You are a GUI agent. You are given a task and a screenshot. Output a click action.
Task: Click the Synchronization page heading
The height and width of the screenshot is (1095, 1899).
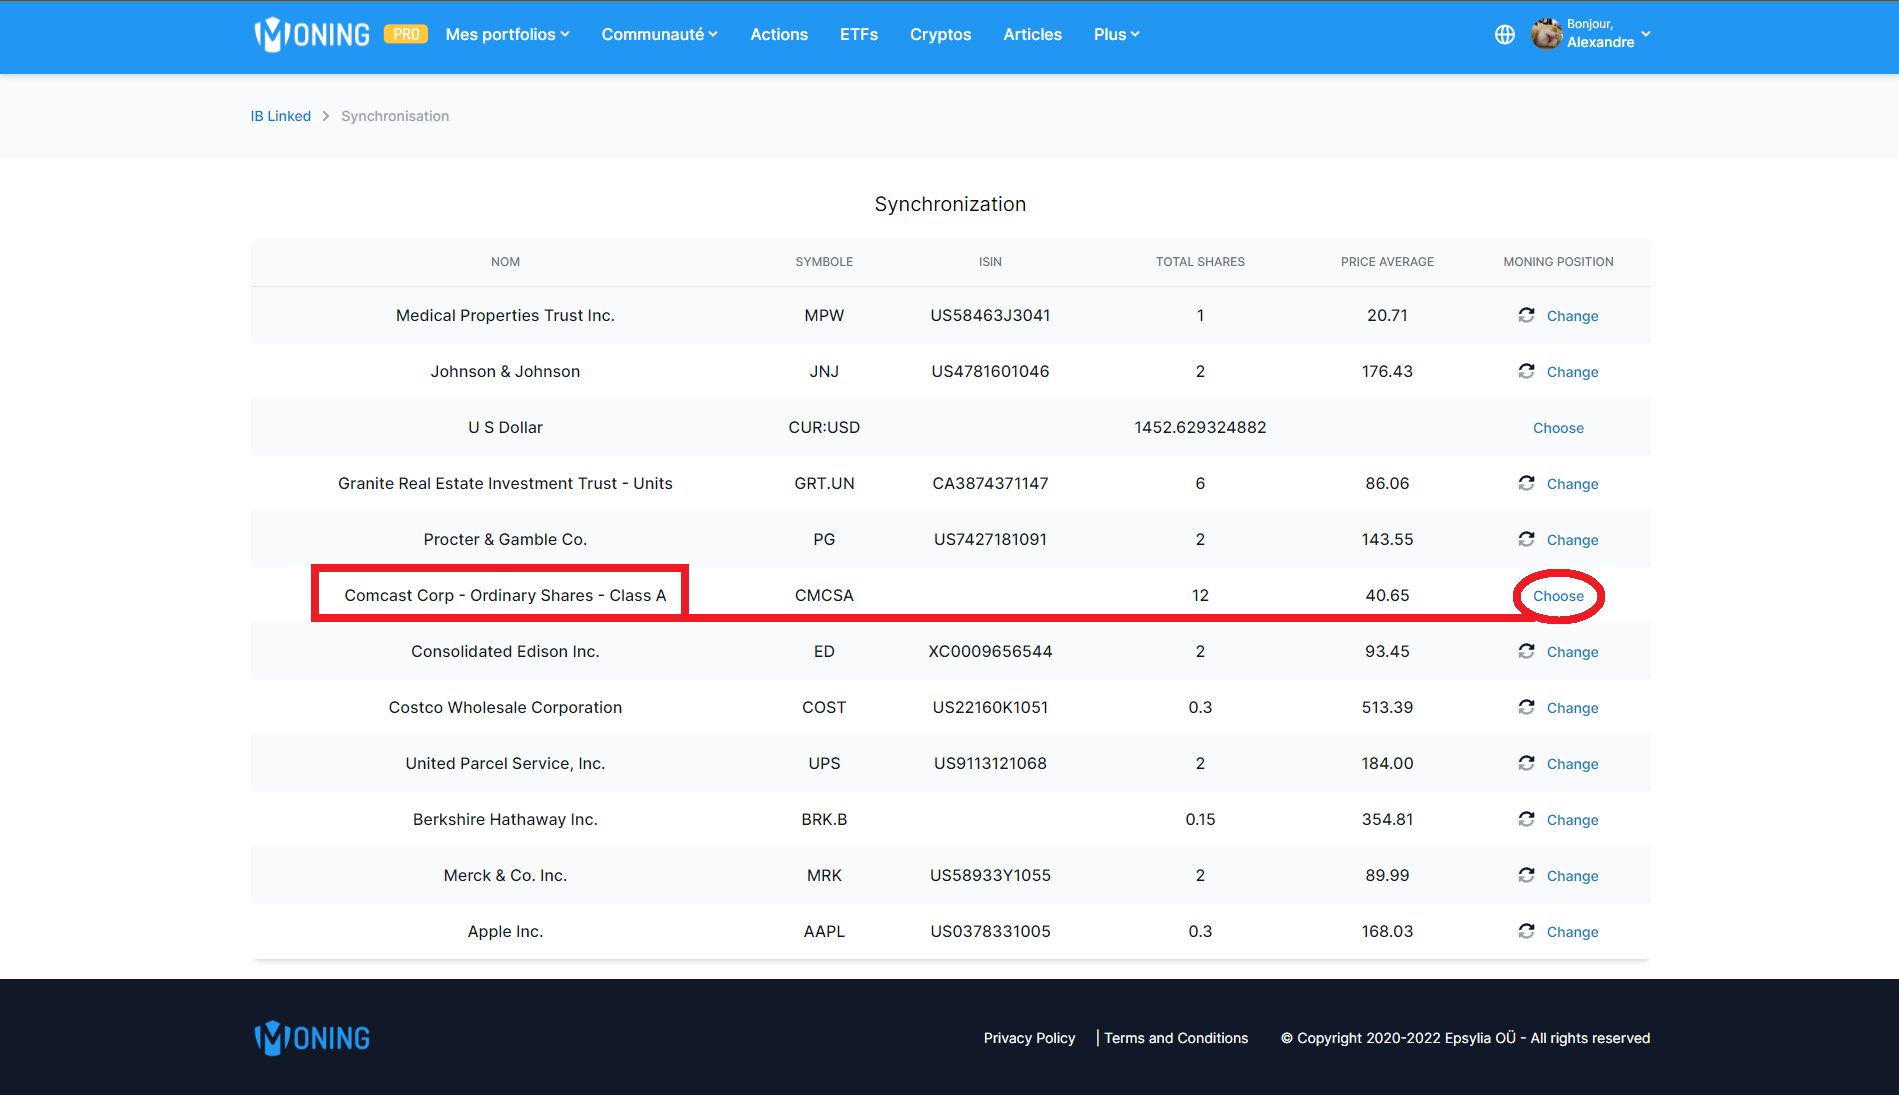(x=950, y=204)
